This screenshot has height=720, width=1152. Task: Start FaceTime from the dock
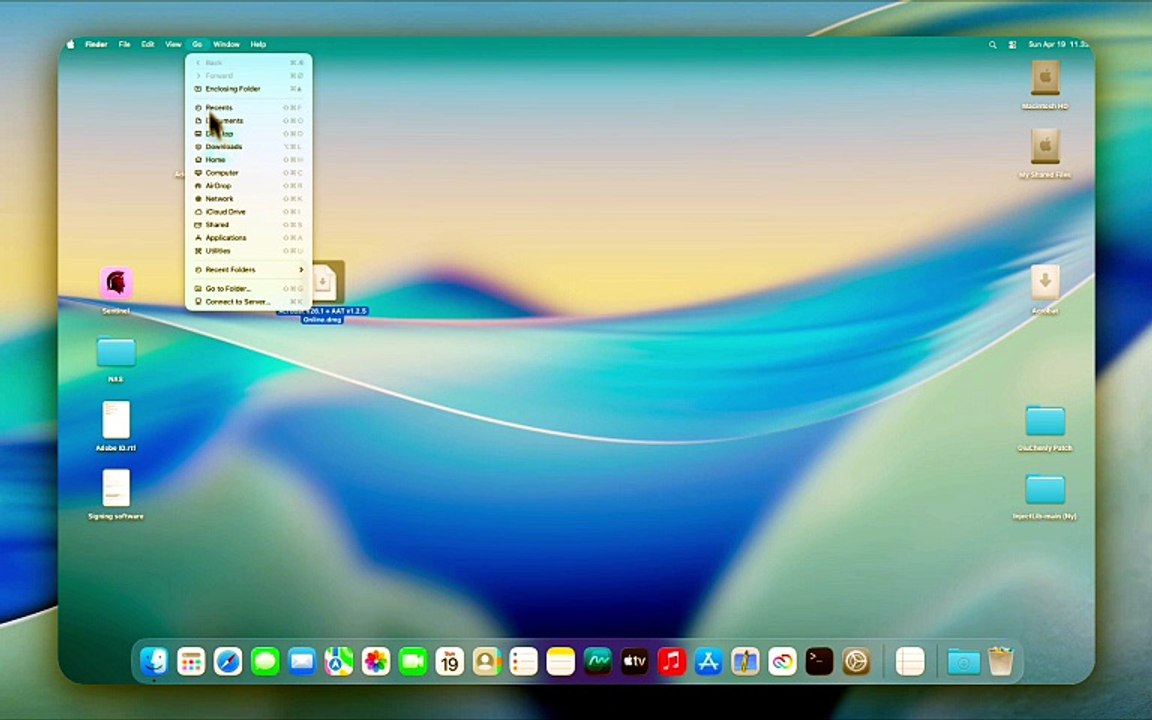pos(413,661)
